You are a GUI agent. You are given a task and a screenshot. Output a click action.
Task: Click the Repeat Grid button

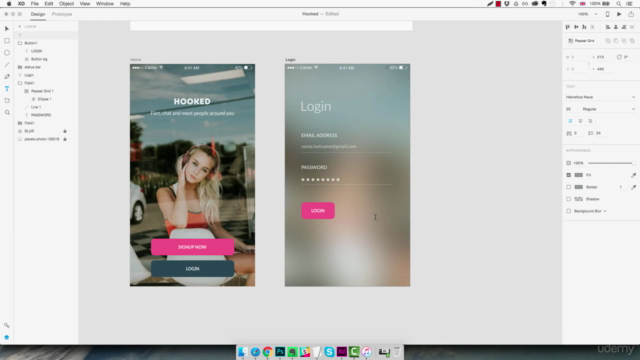(582, 41)
